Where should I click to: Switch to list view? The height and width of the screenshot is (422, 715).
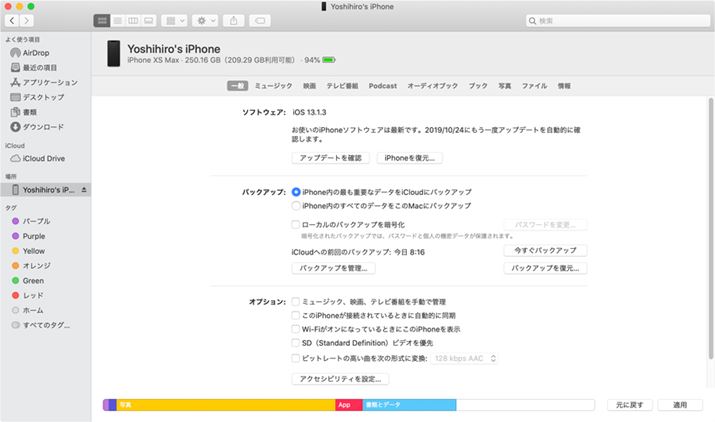click(118, 21)
